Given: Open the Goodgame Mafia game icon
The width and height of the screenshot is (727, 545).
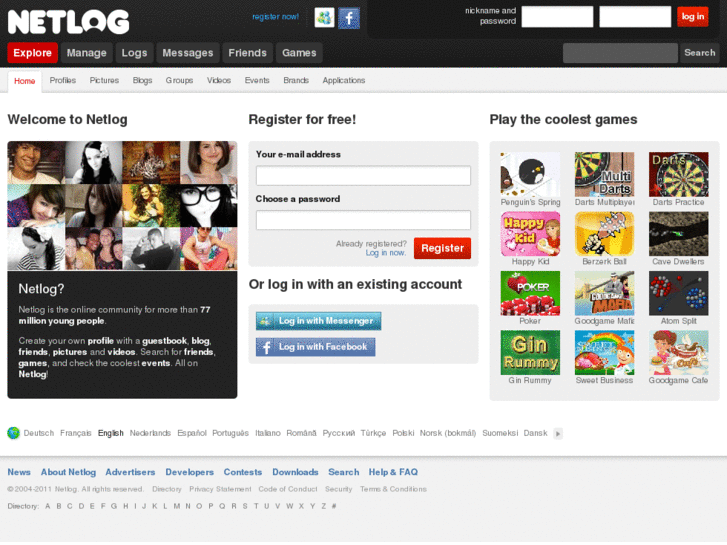Looking at the screenshot, I should pyautogui.click(x=604, y=293).
